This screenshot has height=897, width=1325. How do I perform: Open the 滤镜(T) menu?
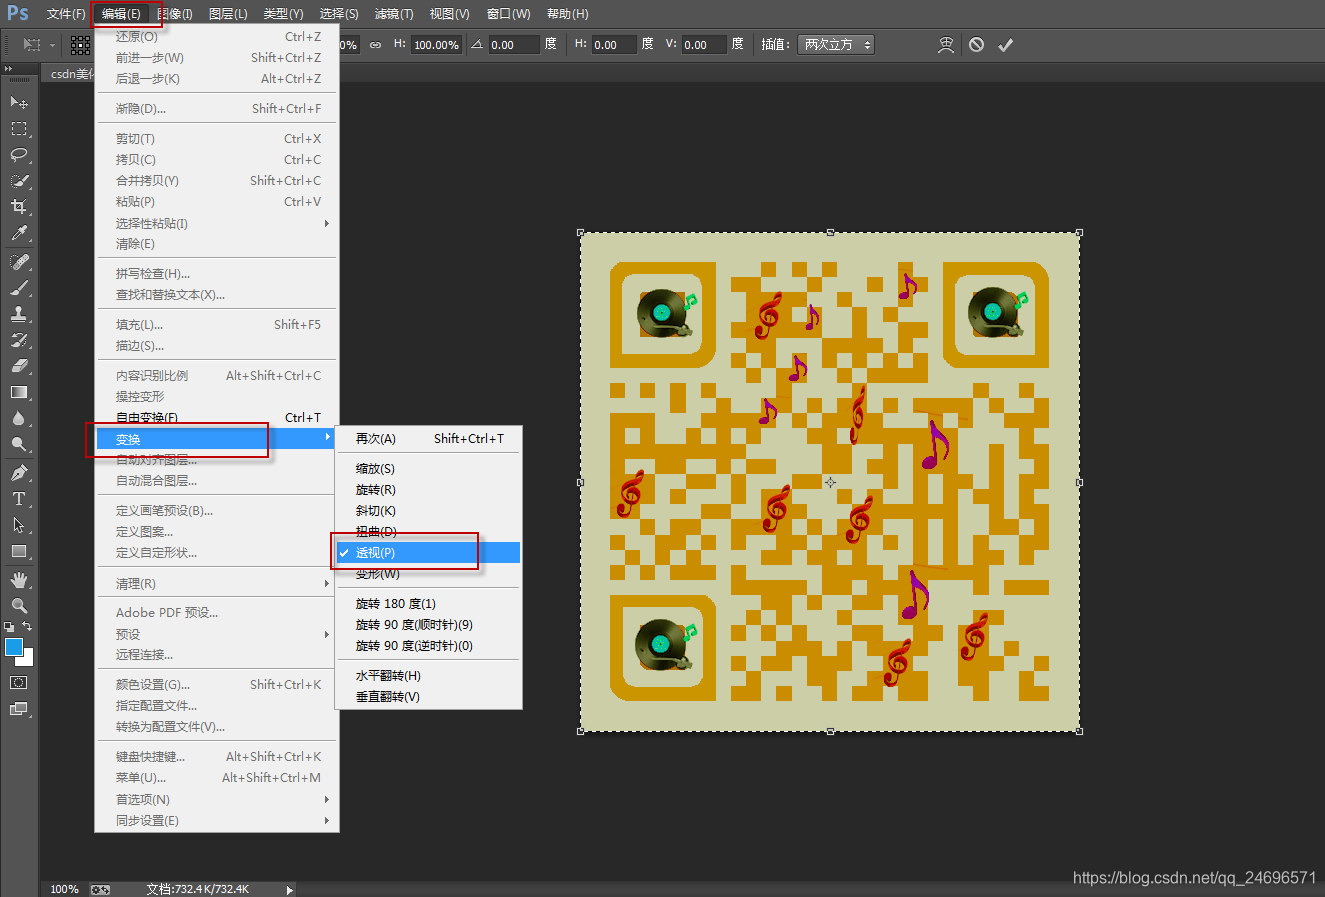tap(394, 14)
